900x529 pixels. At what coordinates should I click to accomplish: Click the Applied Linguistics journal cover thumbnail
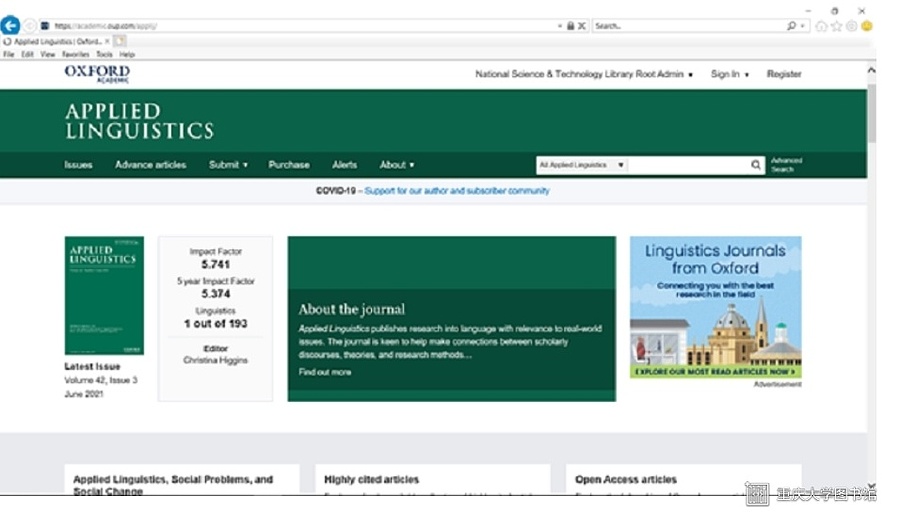tap(104, 295)
